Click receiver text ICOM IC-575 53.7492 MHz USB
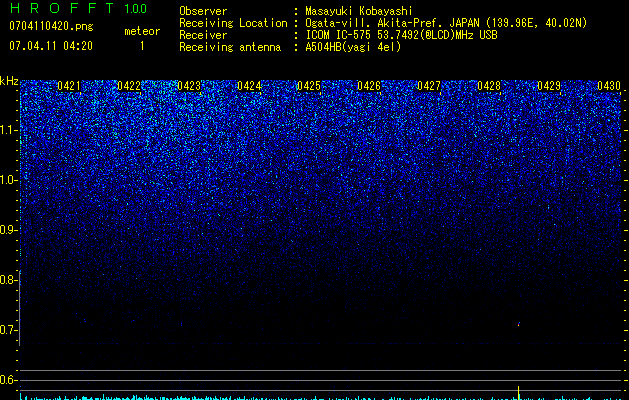 point(401,35)
